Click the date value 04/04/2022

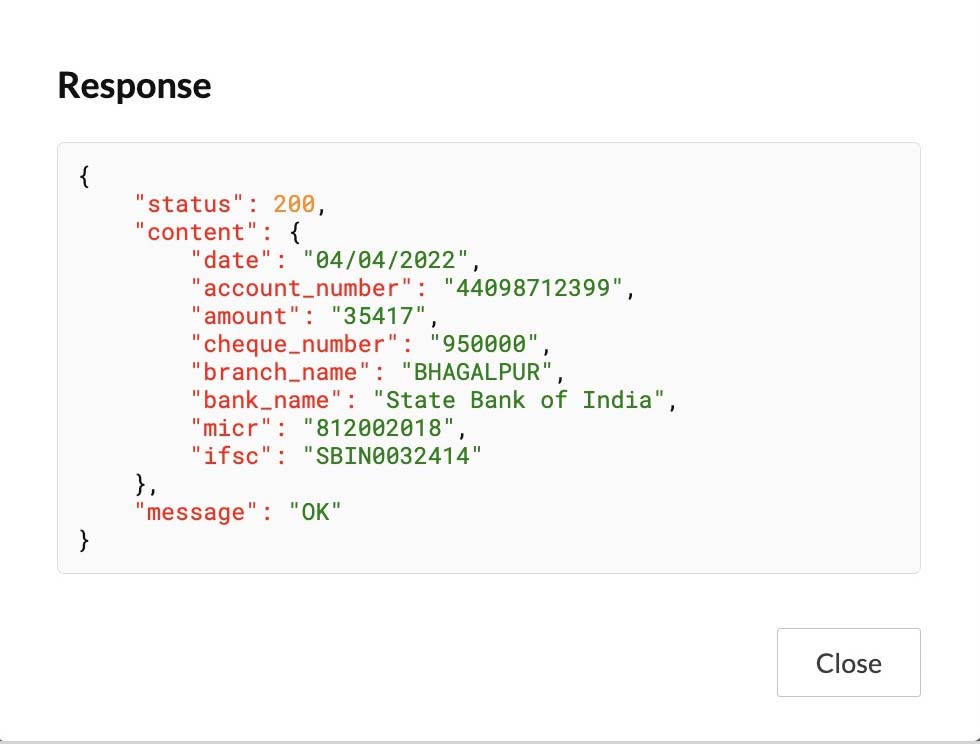coord(385,261)
